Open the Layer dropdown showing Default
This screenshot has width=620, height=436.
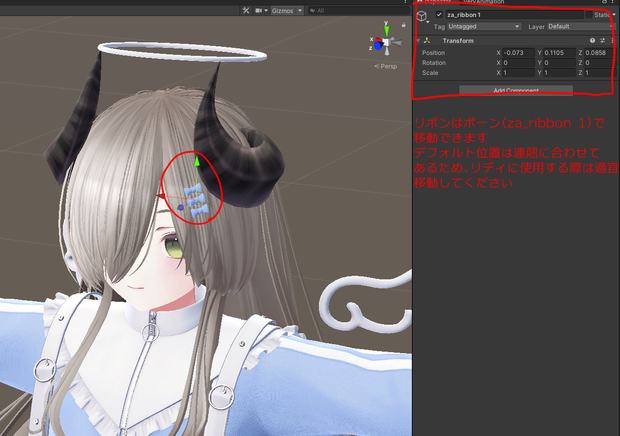coord(580,26)
